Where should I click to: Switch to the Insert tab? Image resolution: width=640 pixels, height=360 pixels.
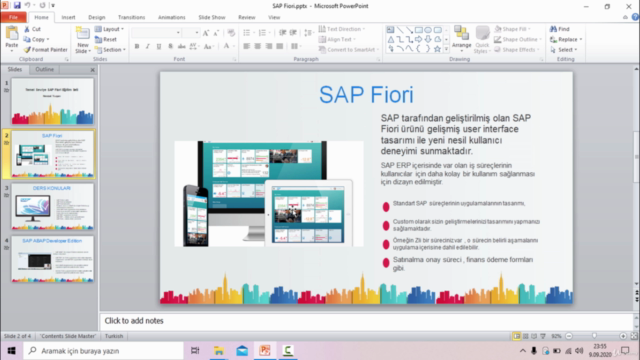tap(68, 17)
